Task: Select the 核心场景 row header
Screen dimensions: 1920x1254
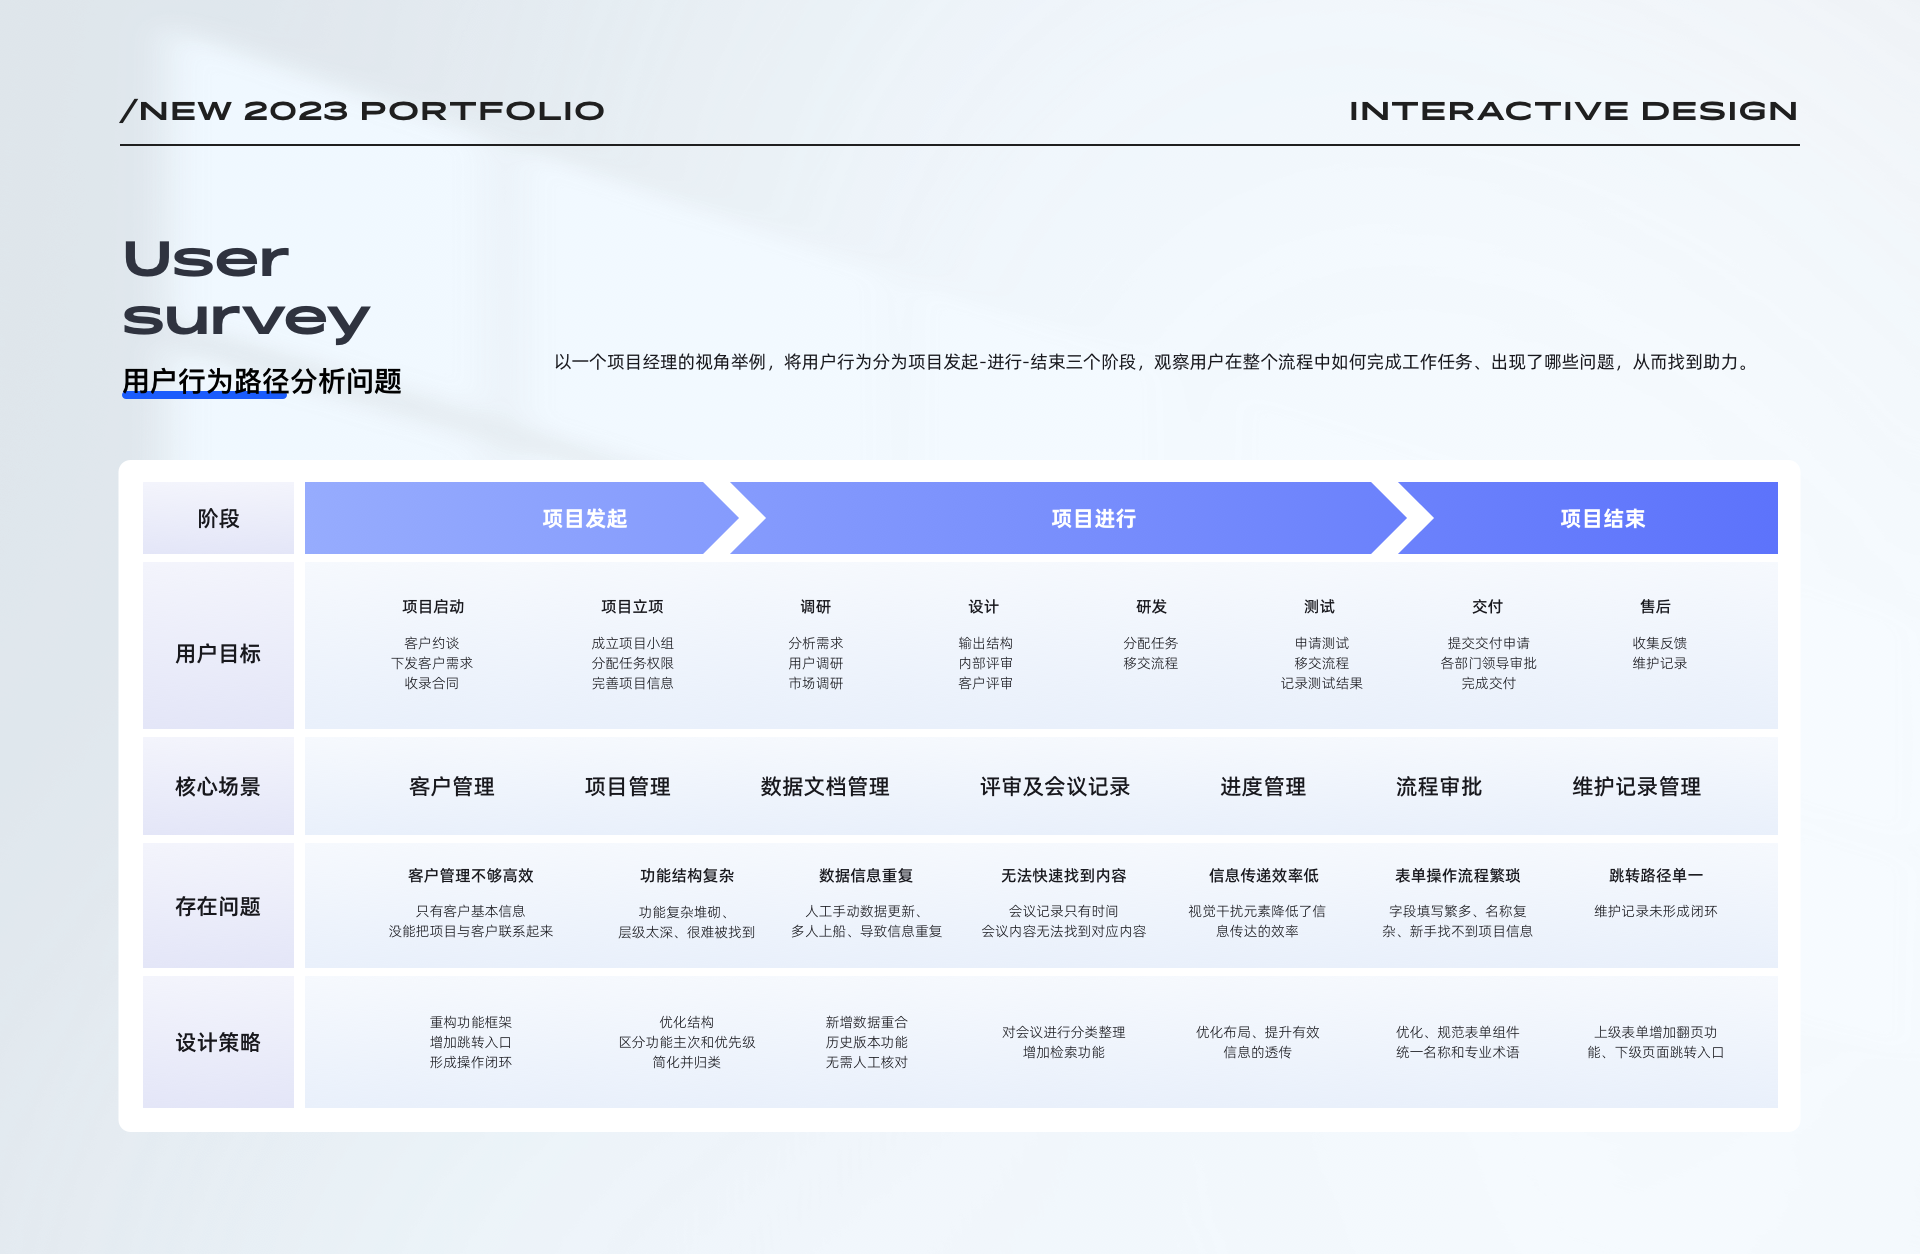Action: coord(218,786)
